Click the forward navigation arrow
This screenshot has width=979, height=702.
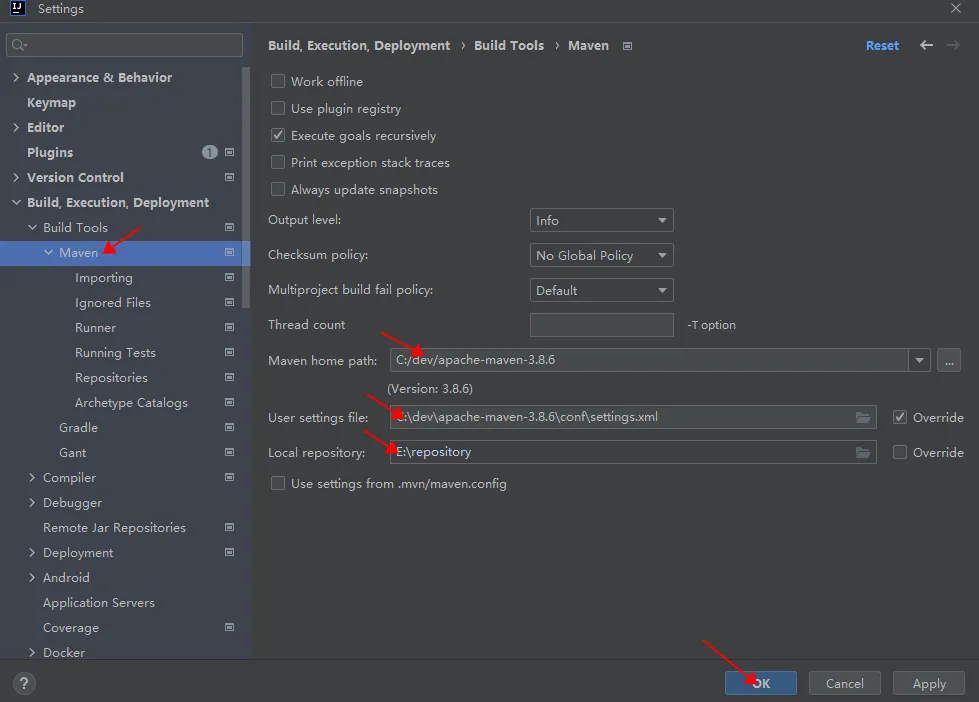coord(954,45)
